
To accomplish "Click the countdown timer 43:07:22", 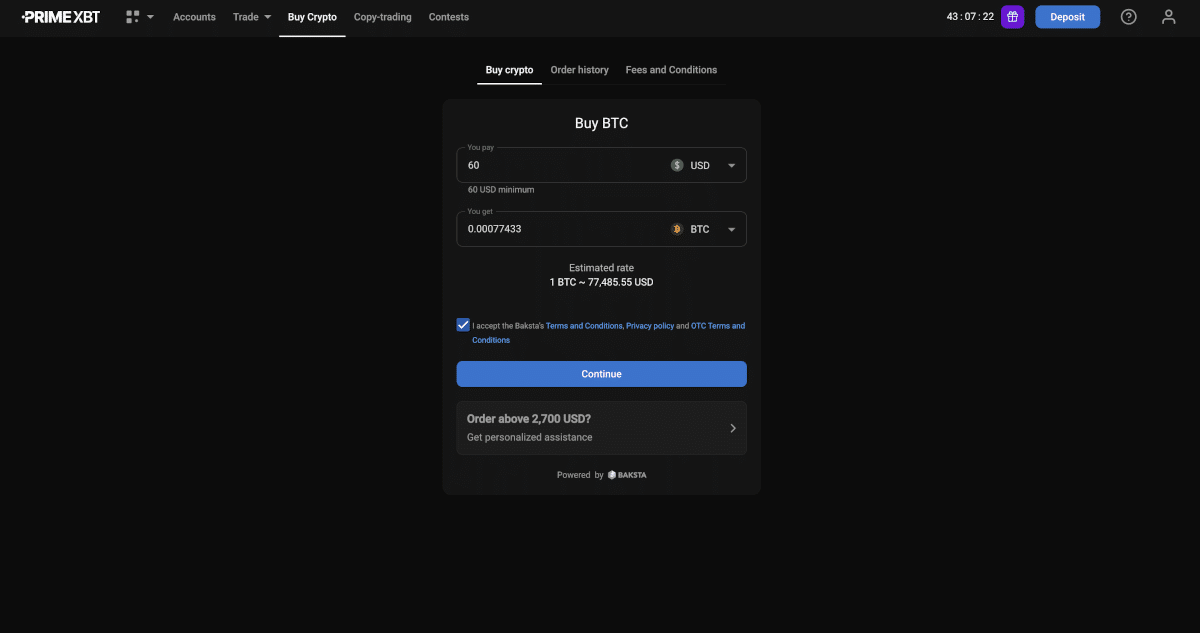I will [x=970, y=17].
